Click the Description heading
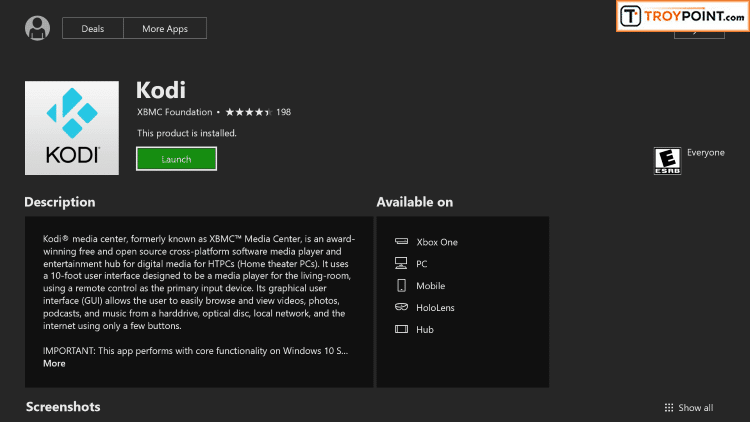The width and height of the screenshot is (750, 422). 60,202
